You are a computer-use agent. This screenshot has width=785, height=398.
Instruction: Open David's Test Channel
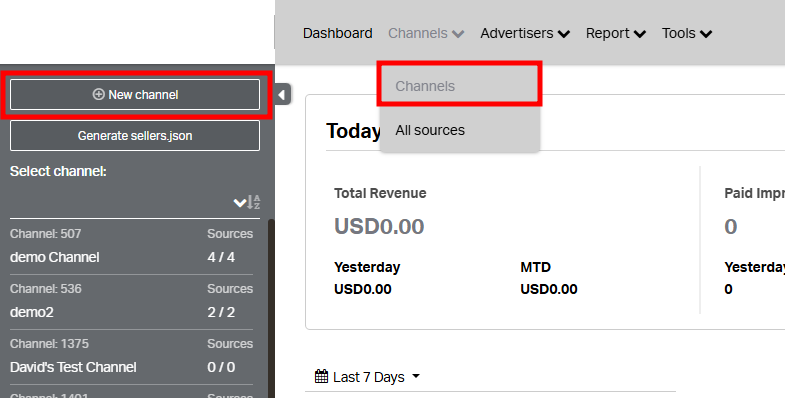point(131,357)
